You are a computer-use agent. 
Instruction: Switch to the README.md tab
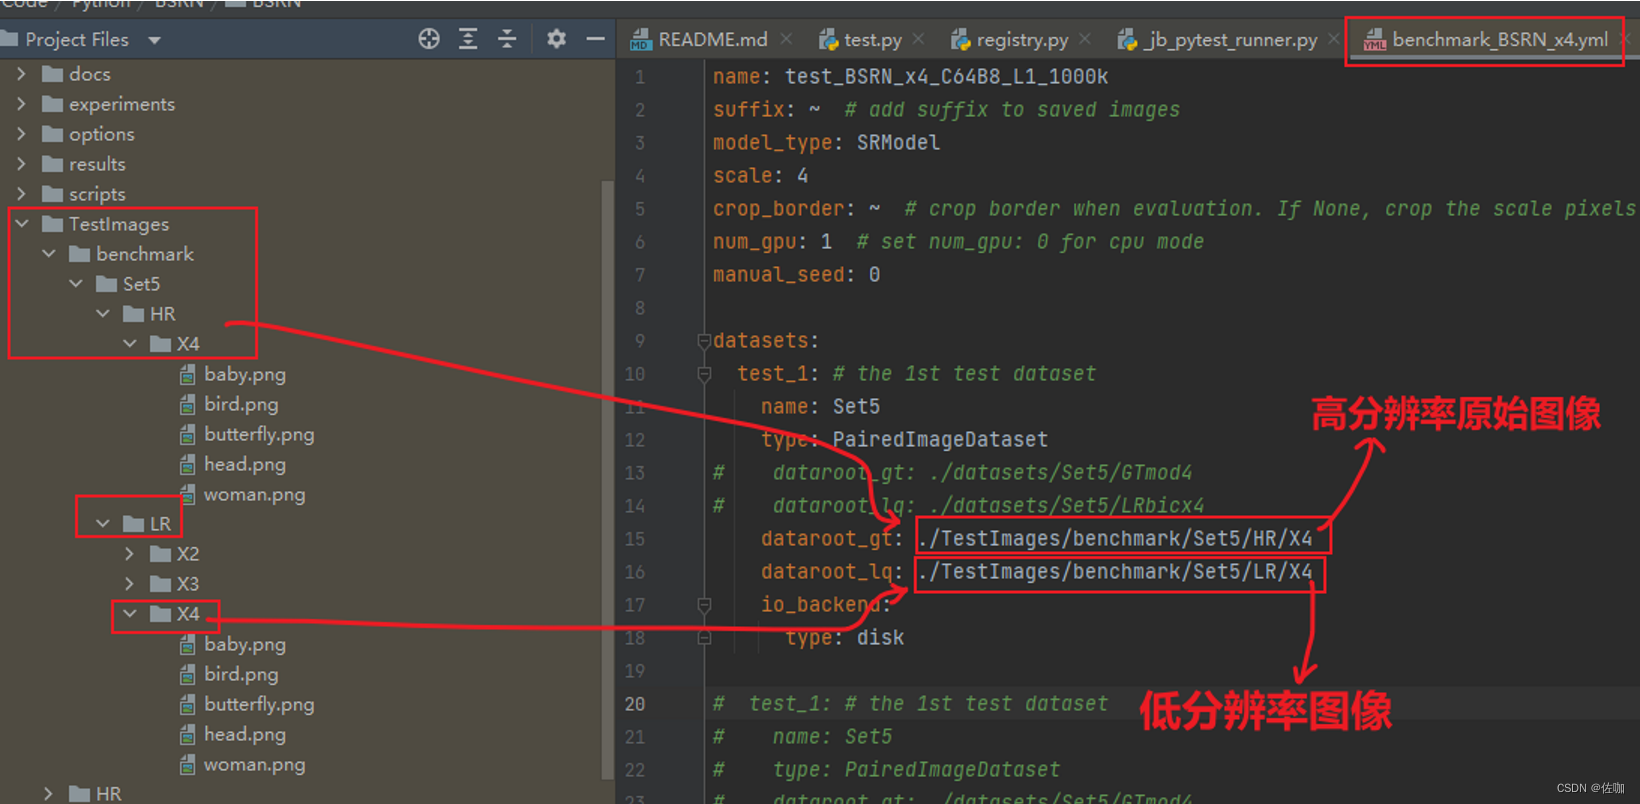(712, 40)
